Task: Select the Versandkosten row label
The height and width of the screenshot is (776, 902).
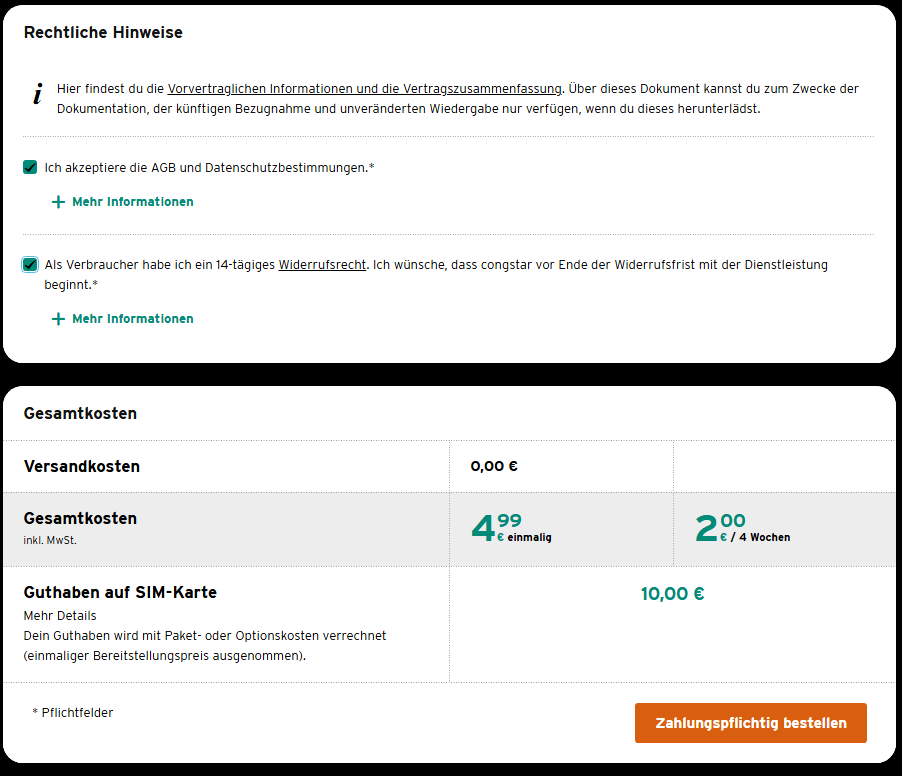Action: click(x=82, y=466)
